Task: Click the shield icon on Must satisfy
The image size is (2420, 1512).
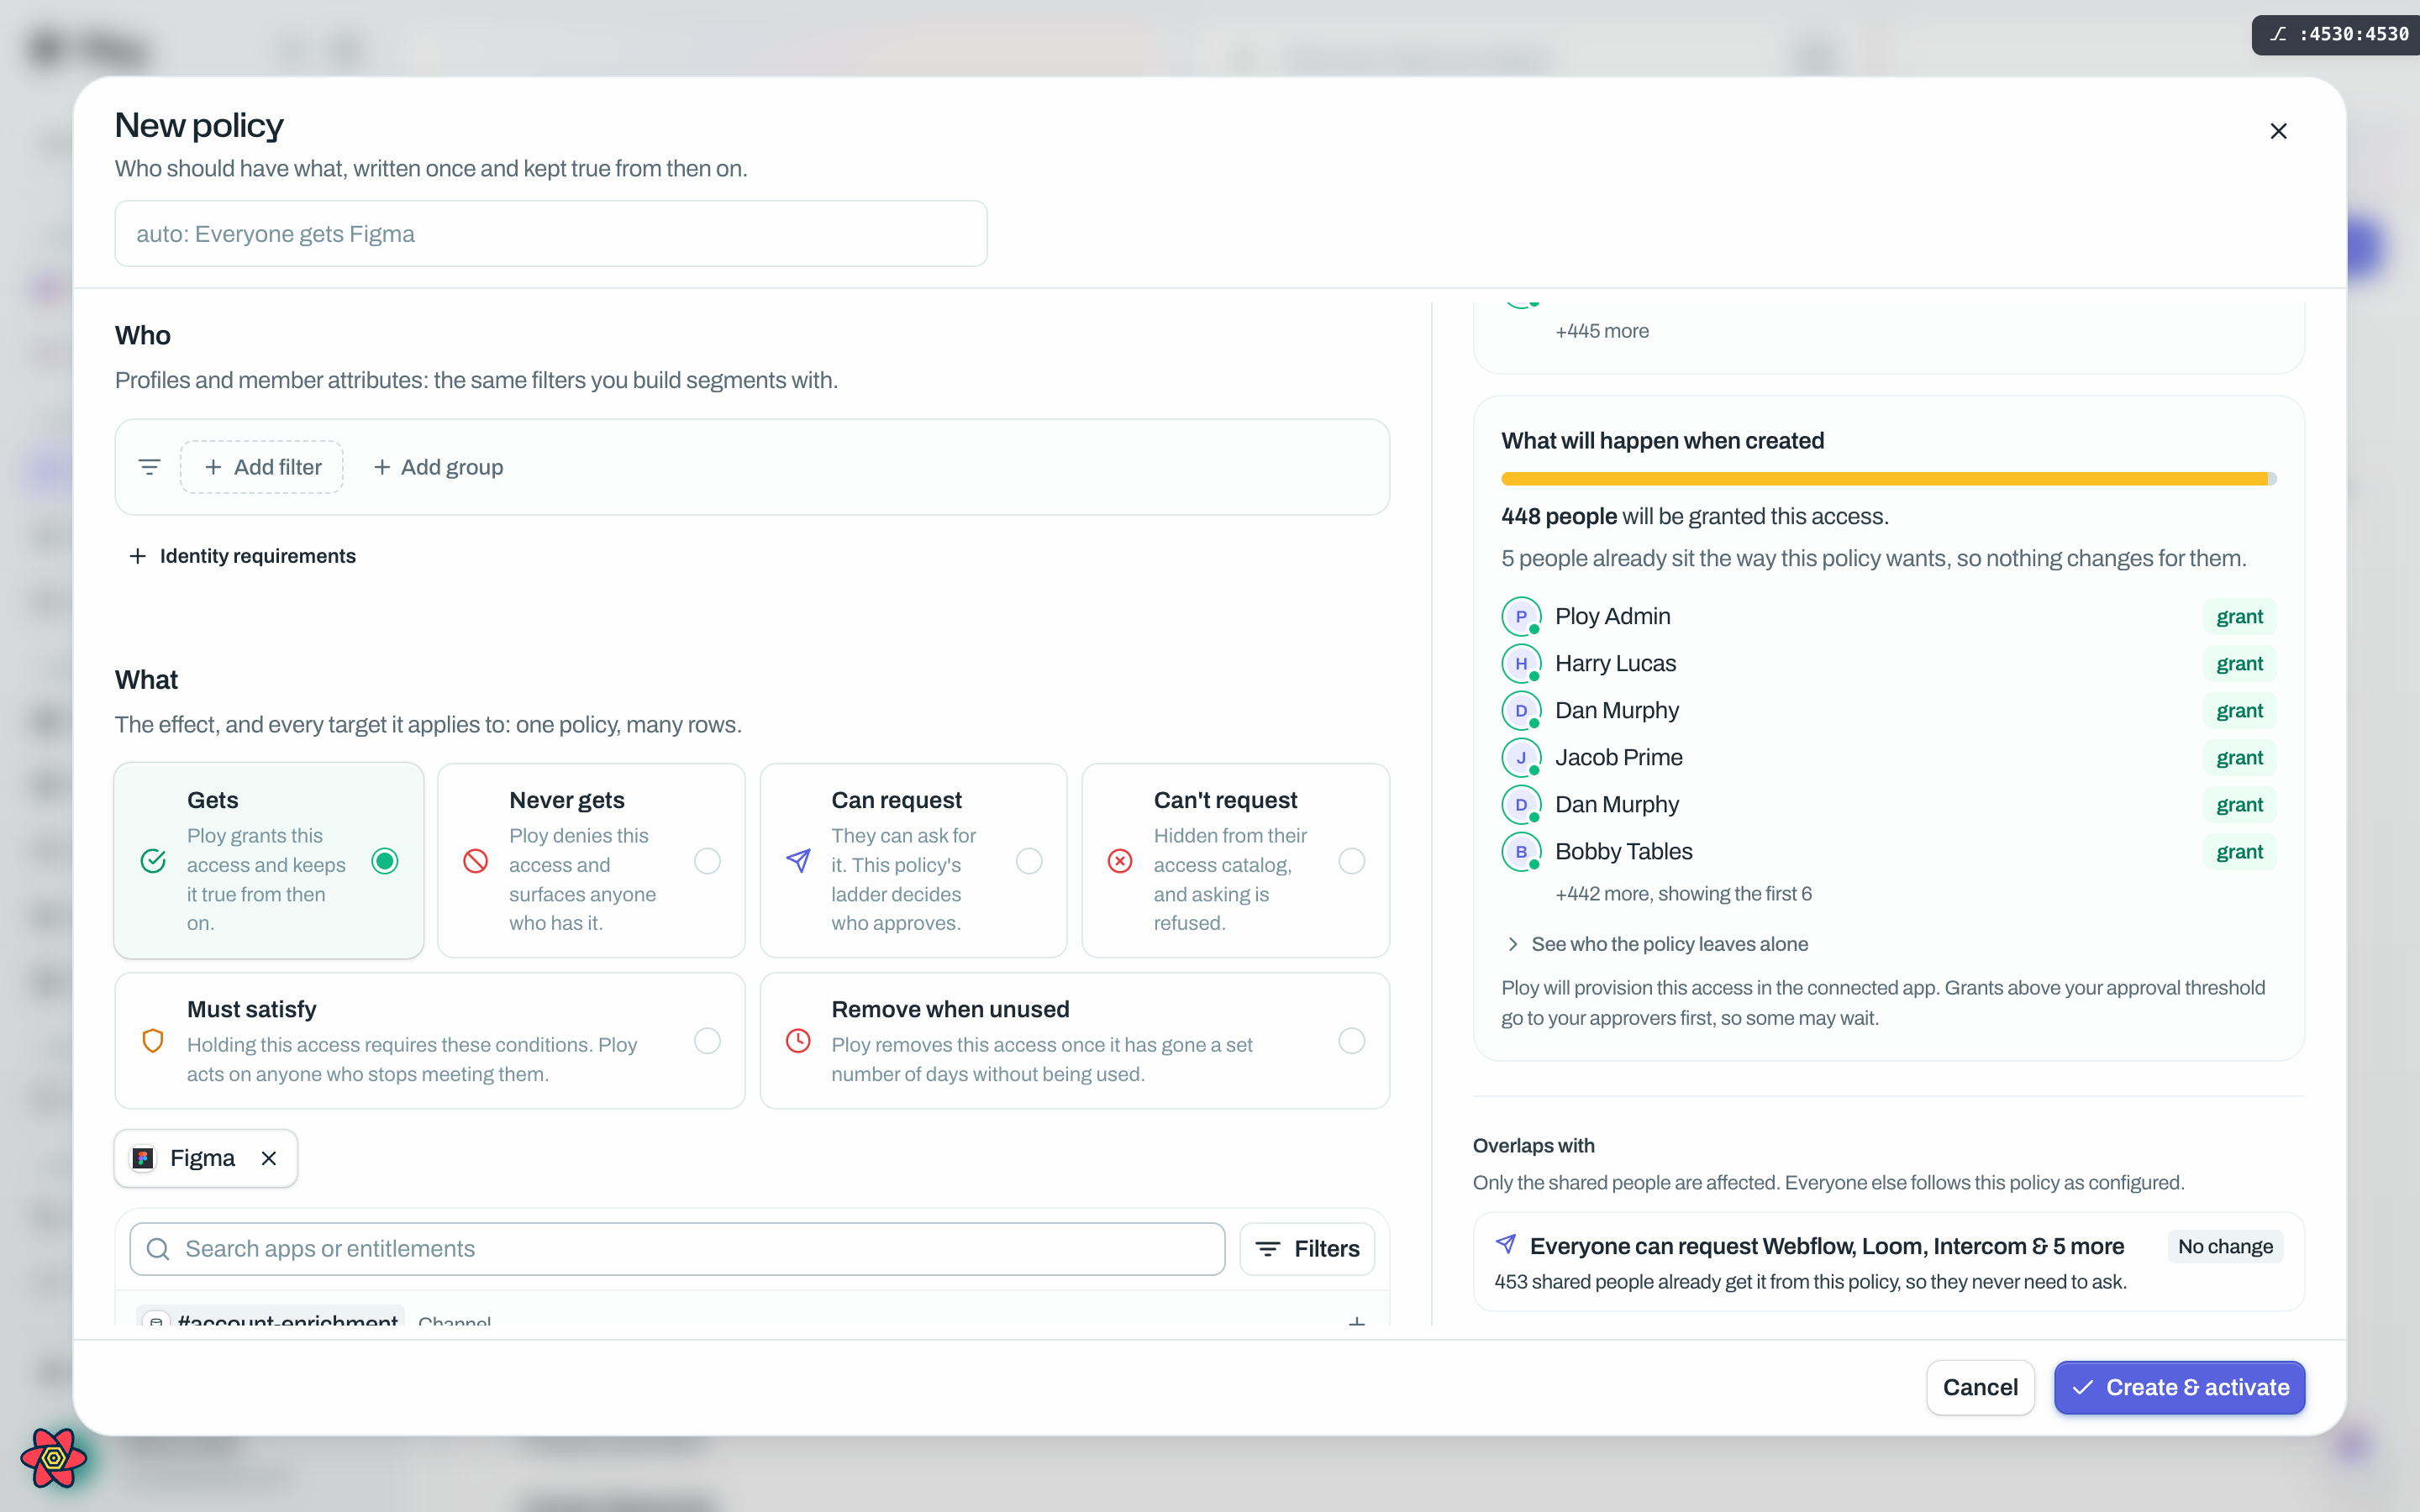Action: pyautogui.click(x=153, y=1041)
